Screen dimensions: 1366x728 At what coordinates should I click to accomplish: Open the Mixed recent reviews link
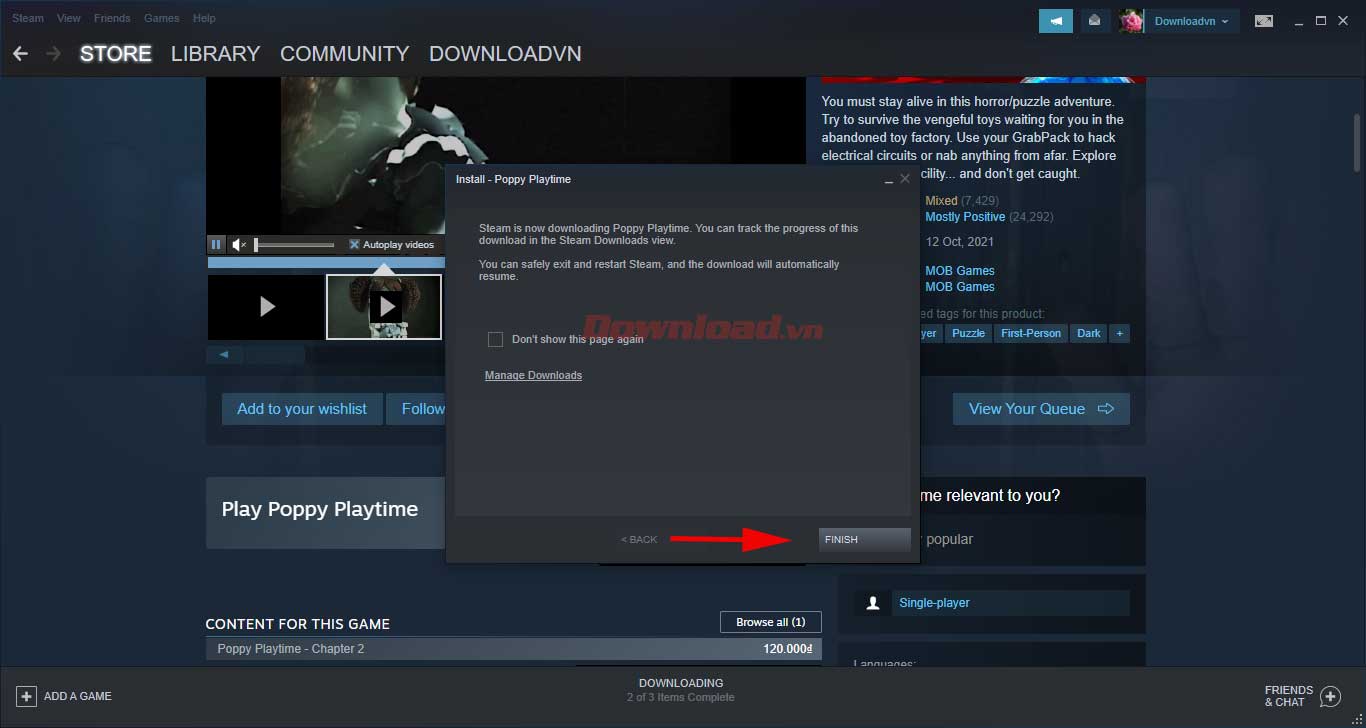(x=941, y=201)
